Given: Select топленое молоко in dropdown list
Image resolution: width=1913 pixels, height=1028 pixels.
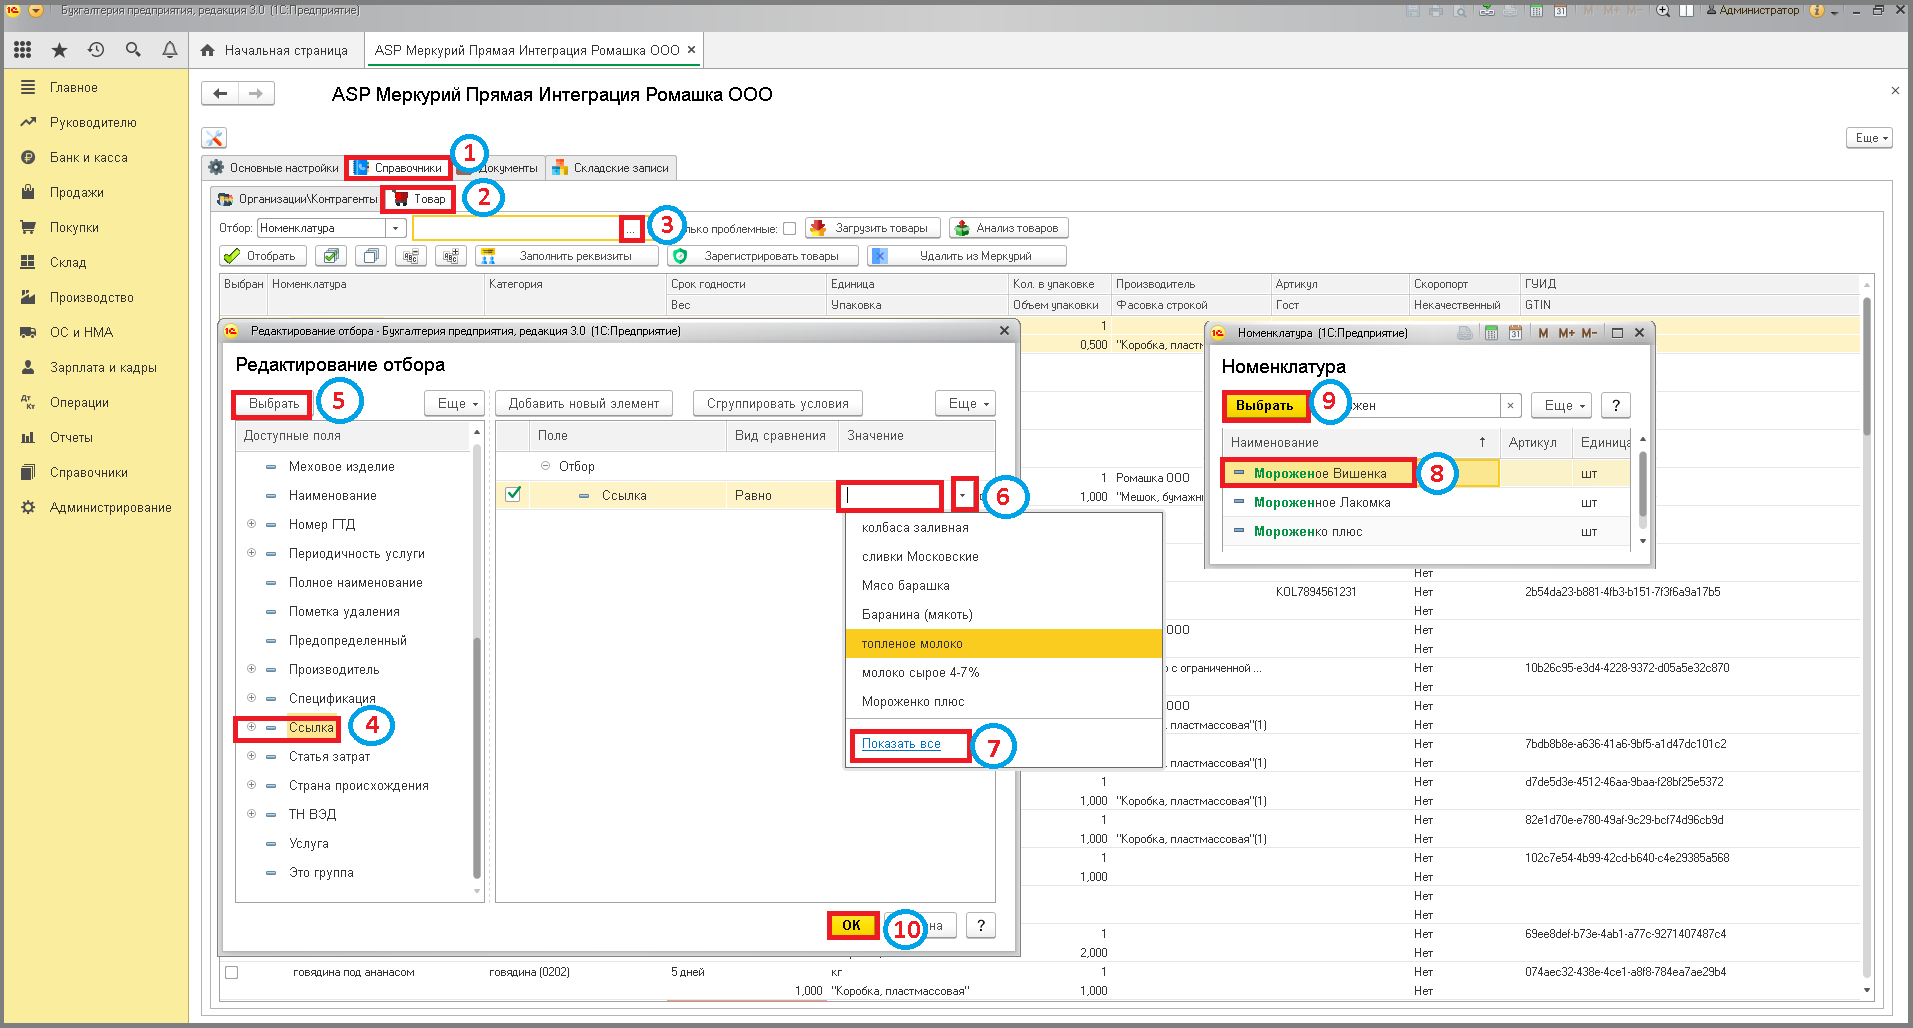Looking at the screenshot, I should tap(1004, 643).
